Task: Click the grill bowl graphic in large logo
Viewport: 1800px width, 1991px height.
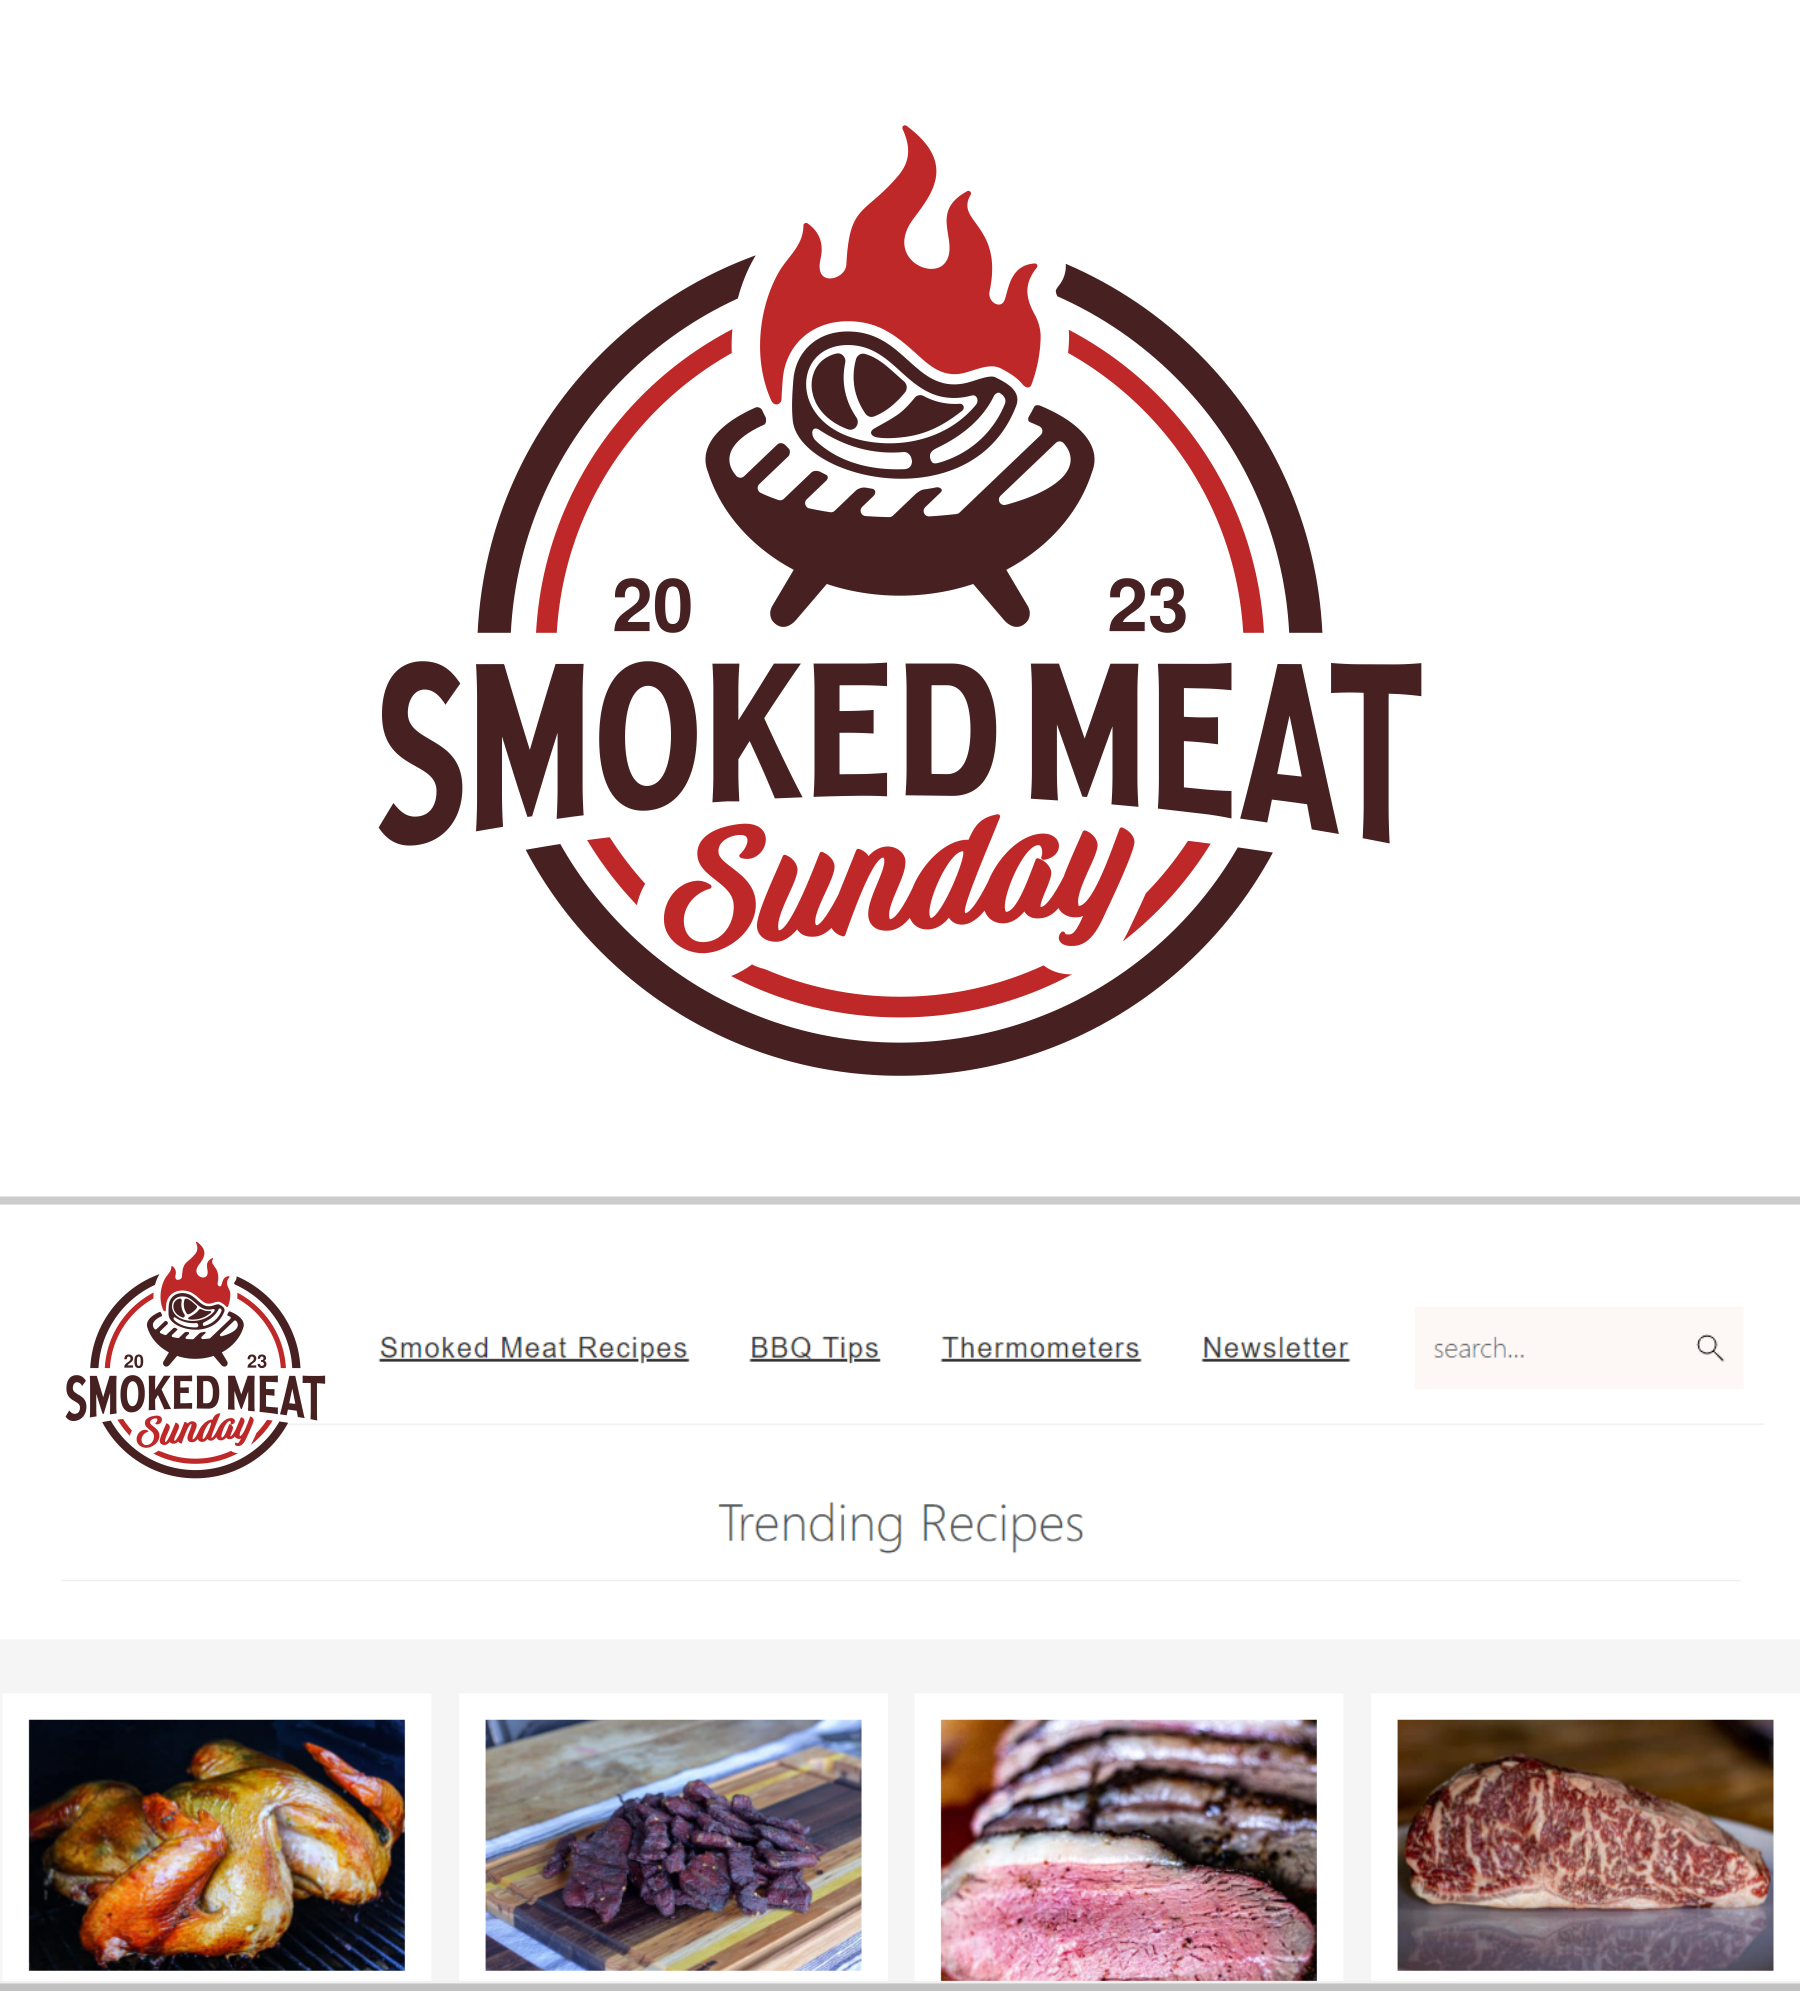Action: pos(900,530)
